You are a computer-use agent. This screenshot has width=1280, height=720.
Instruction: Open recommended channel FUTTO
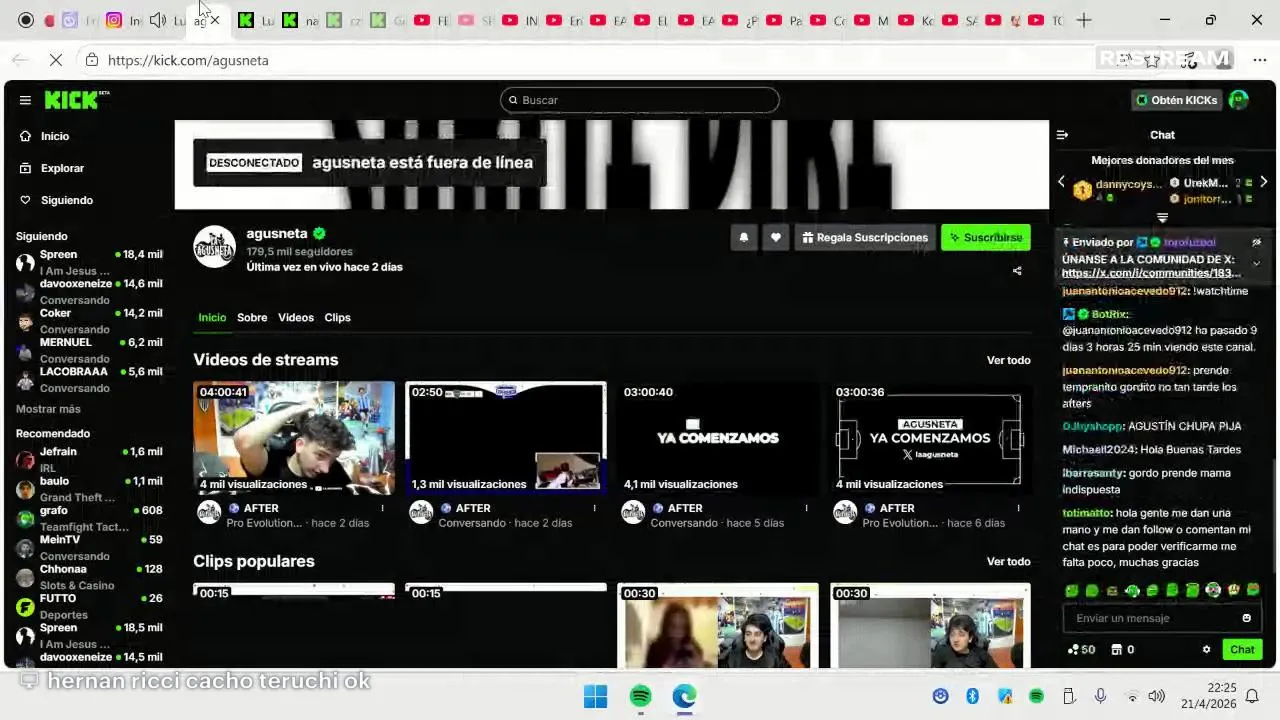(88, 606)
